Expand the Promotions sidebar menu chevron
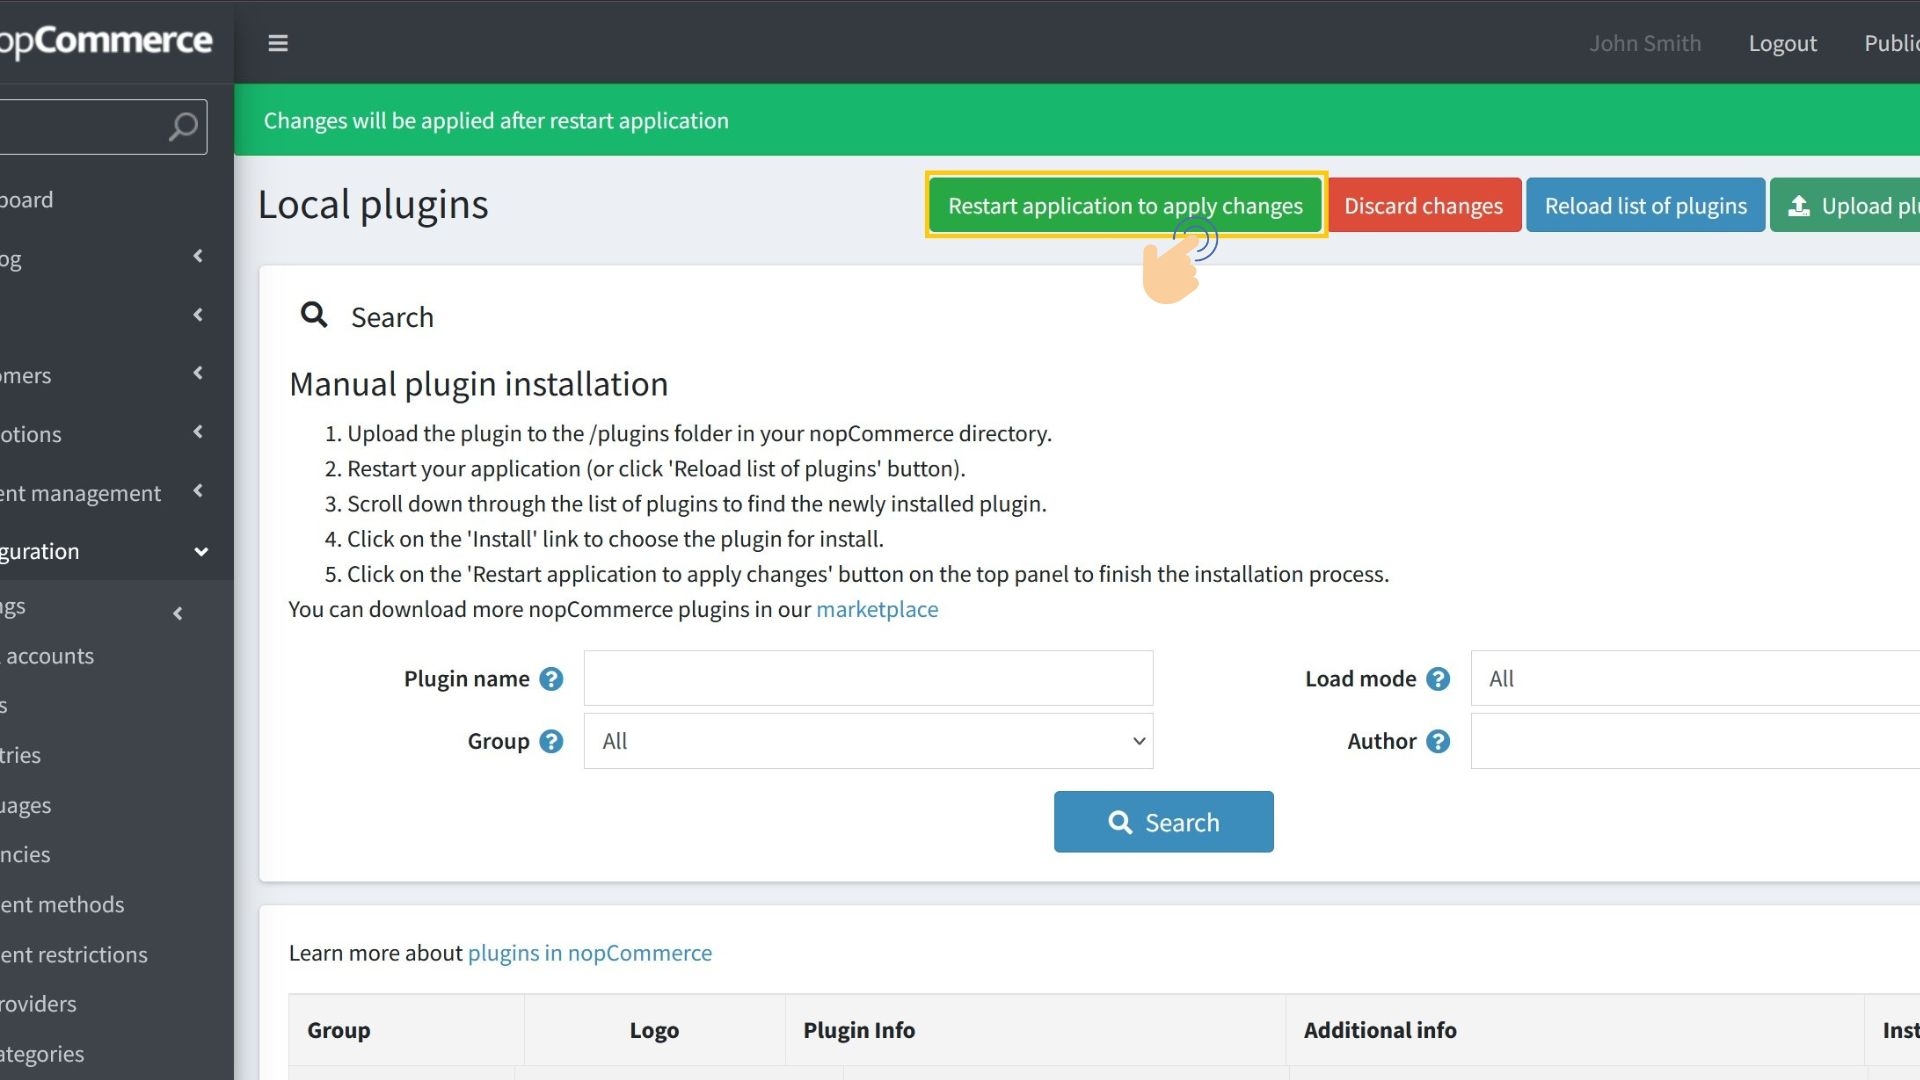 [198, 432]
